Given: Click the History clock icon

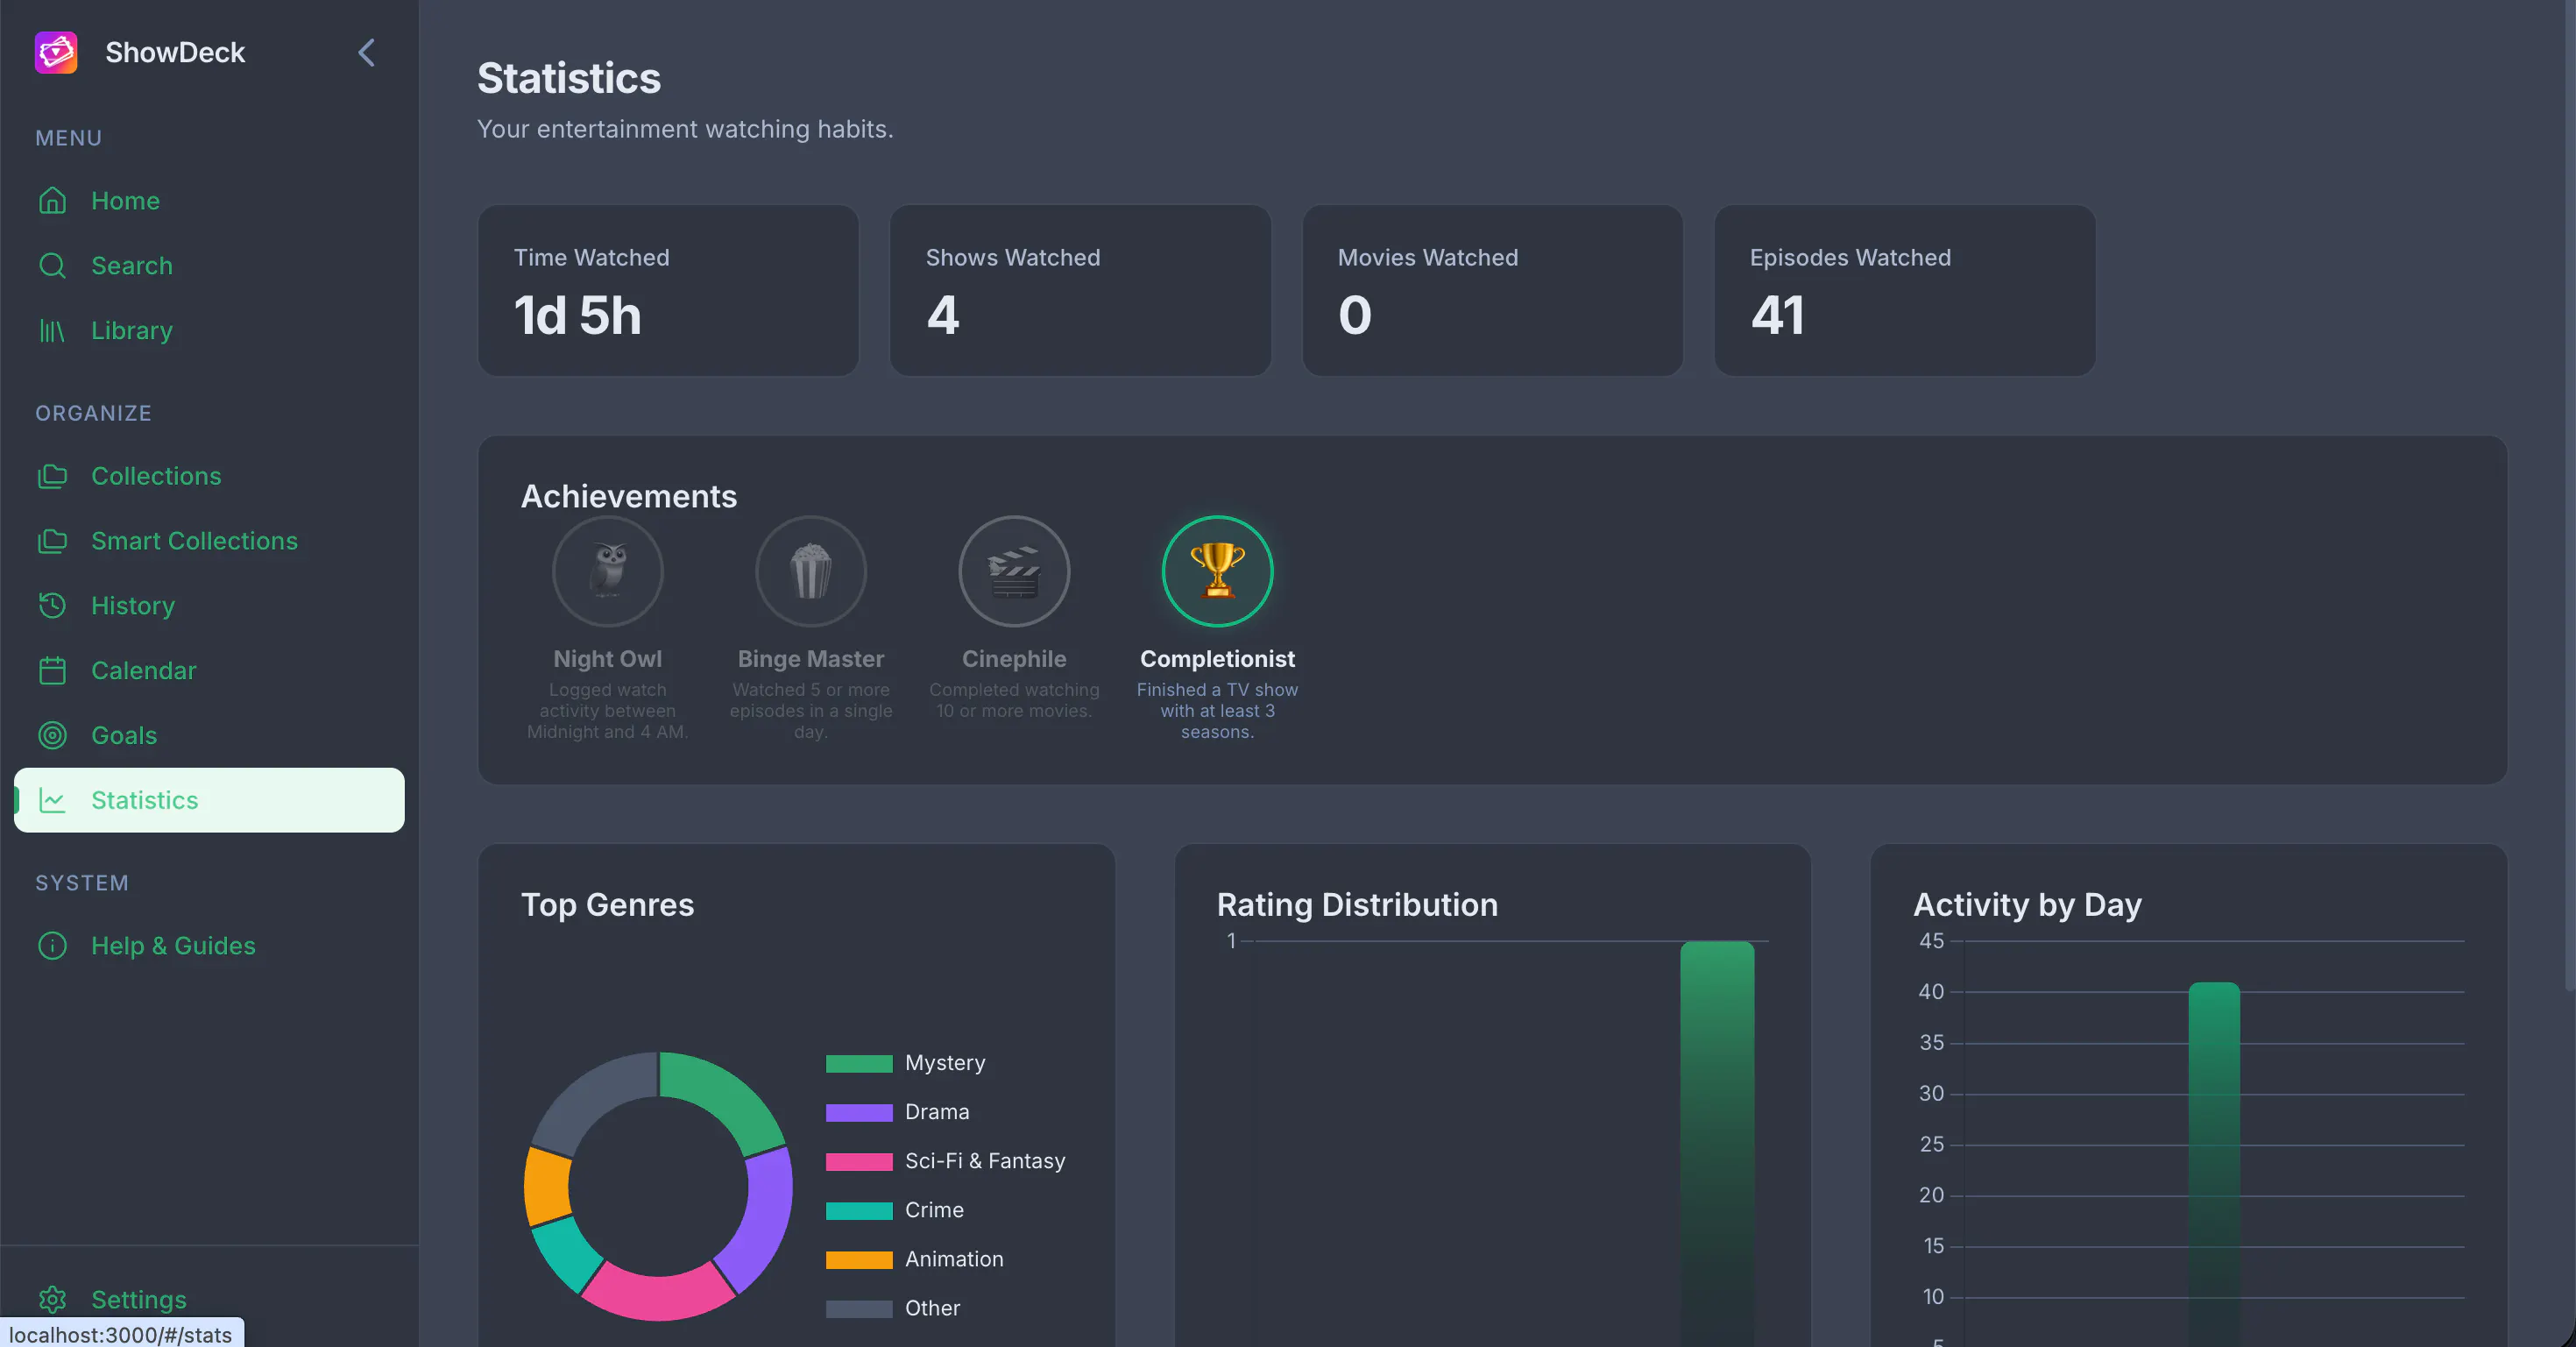Looking at the screenshot, I should click(52, 606).
